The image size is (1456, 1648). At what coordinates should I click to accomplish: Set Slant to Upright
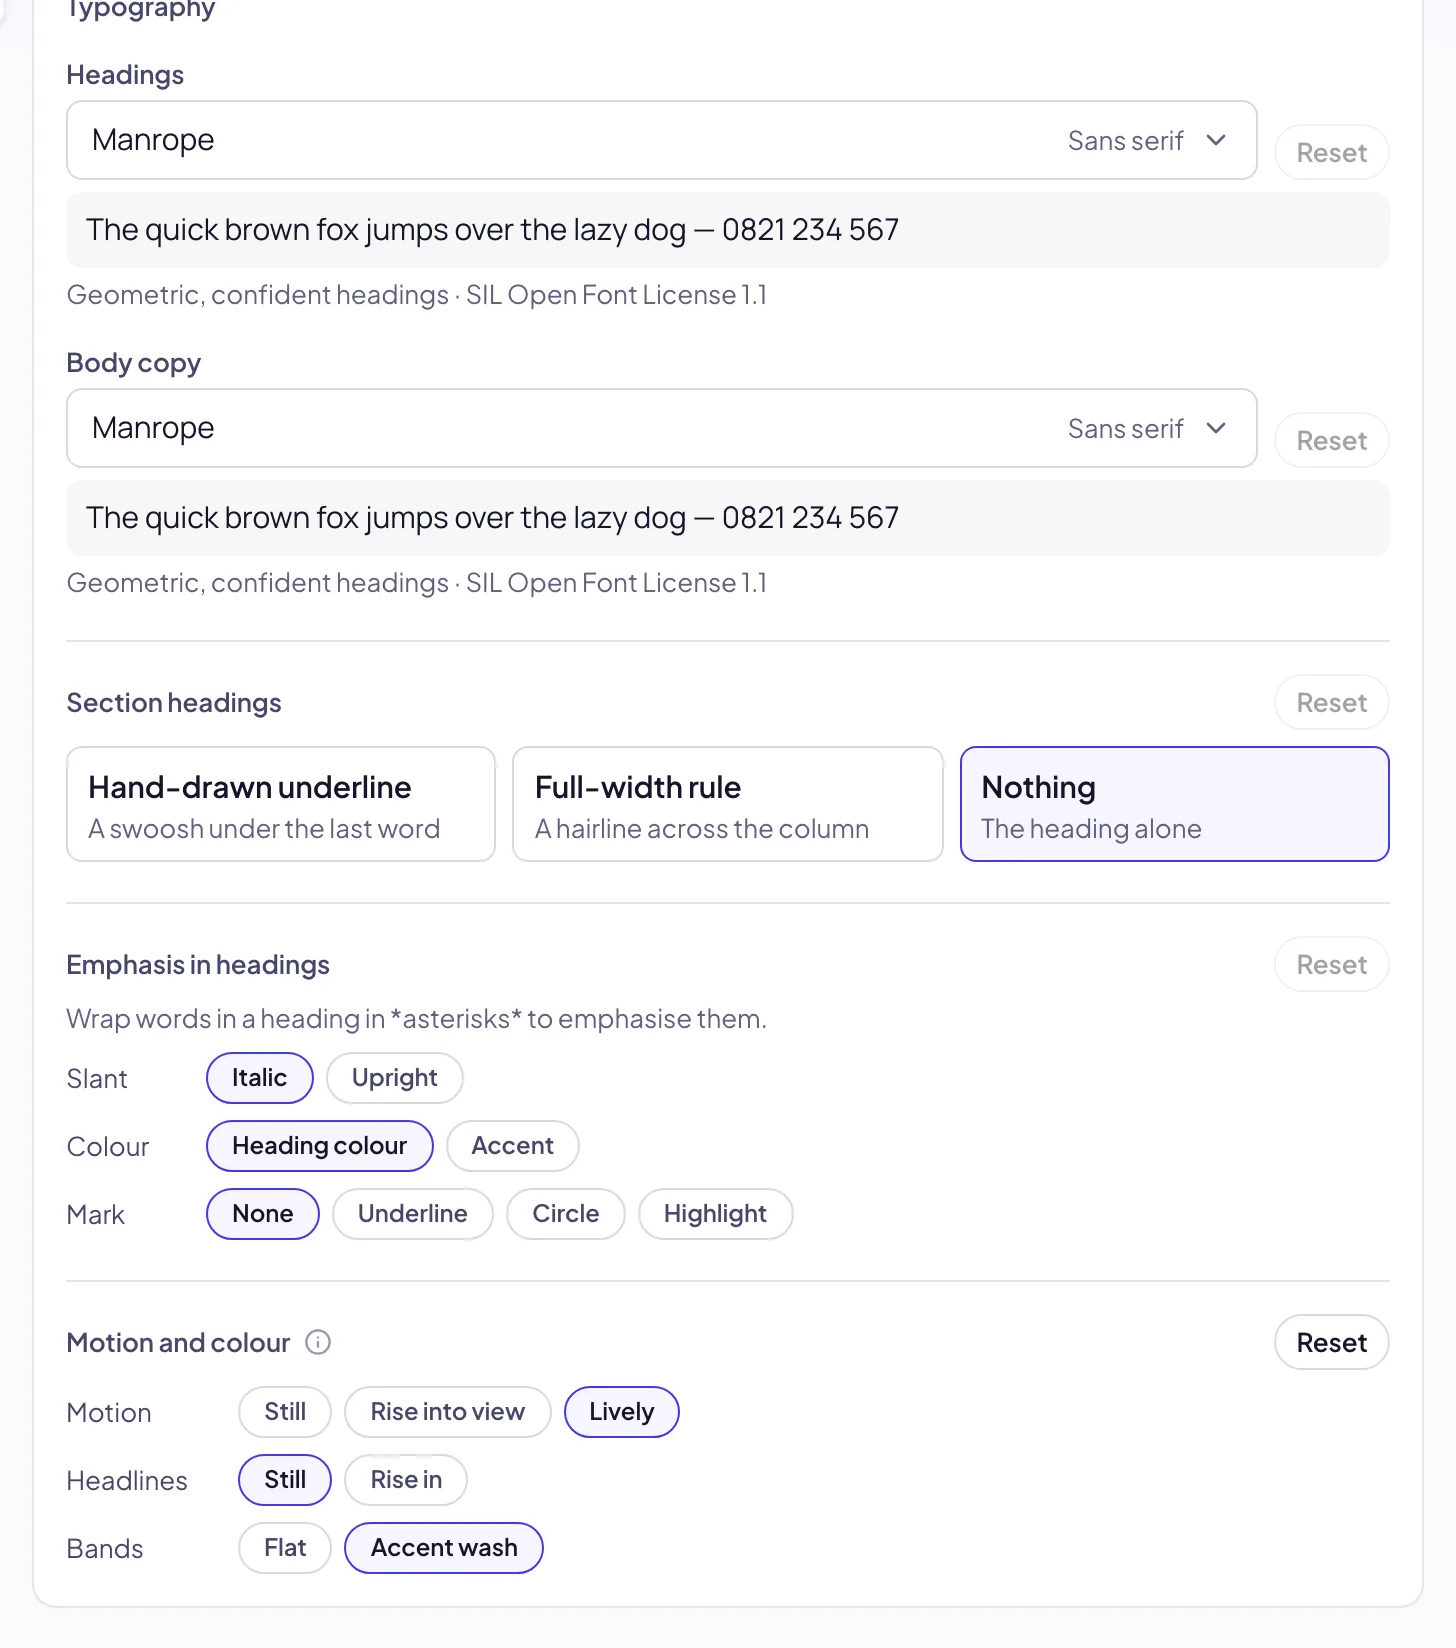coord(395,1078)
